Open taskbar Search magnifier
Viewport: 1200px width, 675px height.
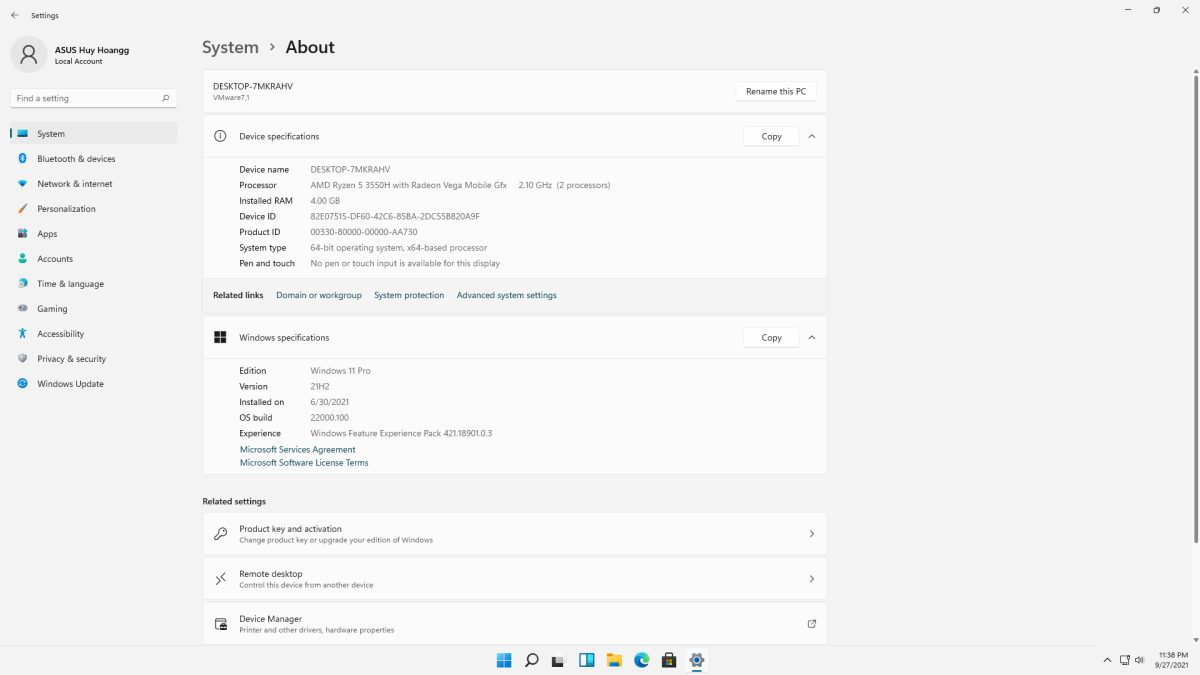(x=532, y=660)
